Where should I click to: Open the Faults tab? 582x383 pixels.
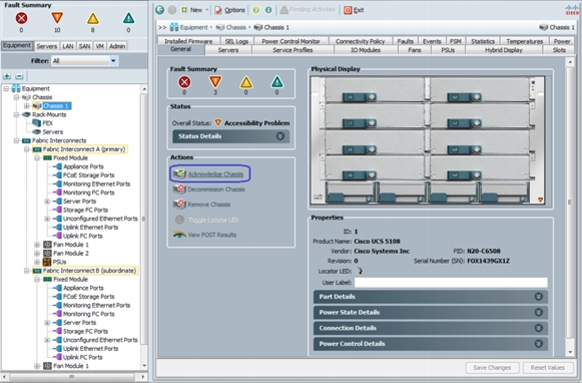point(405,41)
